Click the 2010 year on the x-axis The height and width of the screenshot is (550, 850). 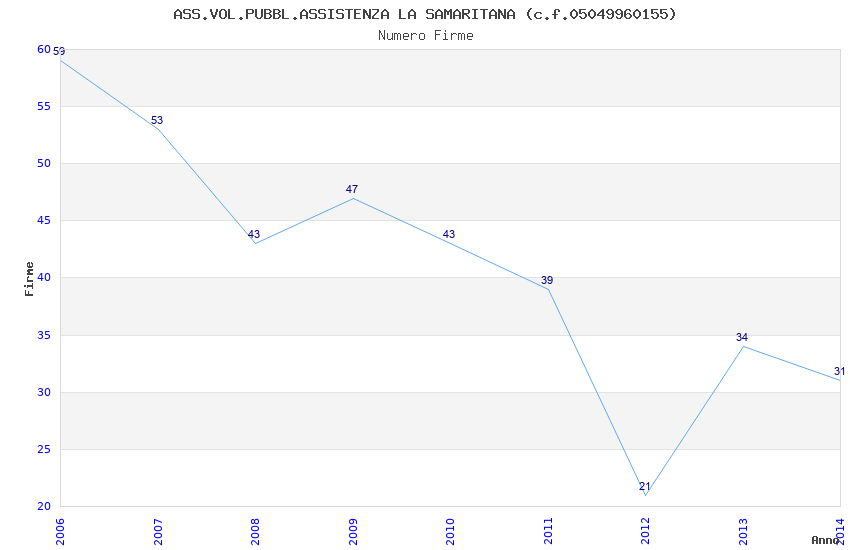[450, 531]
